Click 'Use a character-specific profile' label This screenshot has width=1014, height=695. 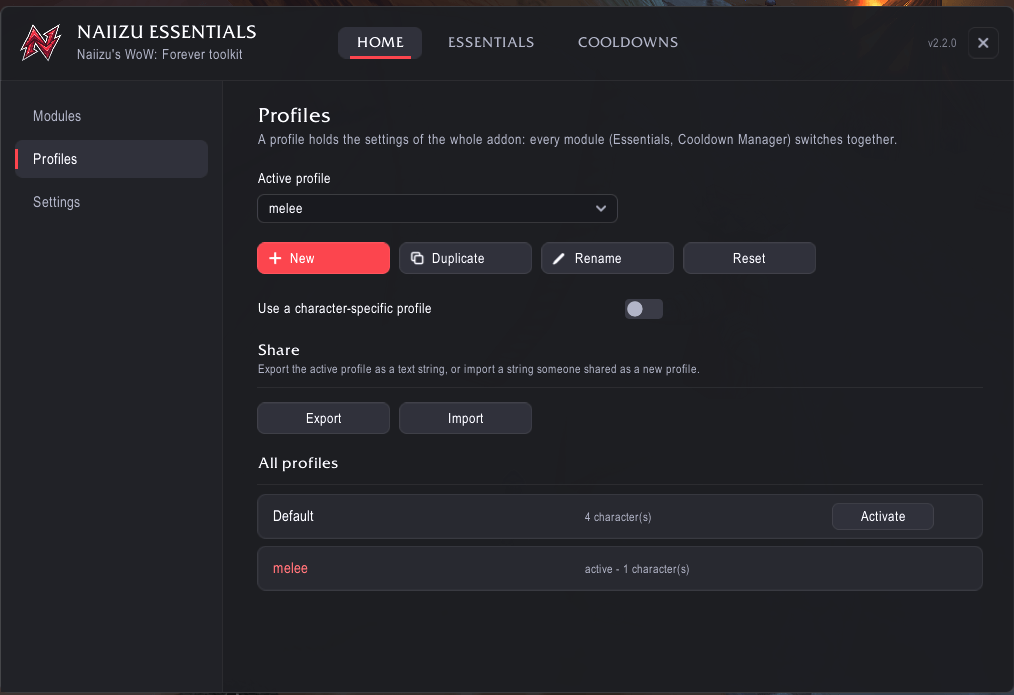(345, 308)
